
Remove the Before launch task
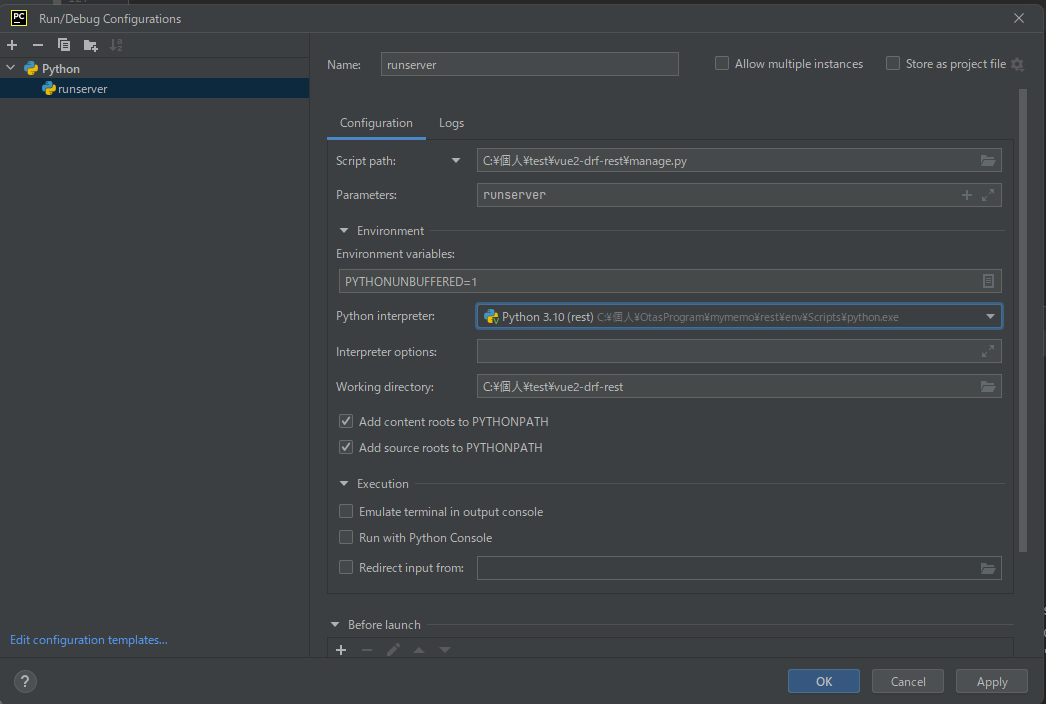tap(367, 649)
